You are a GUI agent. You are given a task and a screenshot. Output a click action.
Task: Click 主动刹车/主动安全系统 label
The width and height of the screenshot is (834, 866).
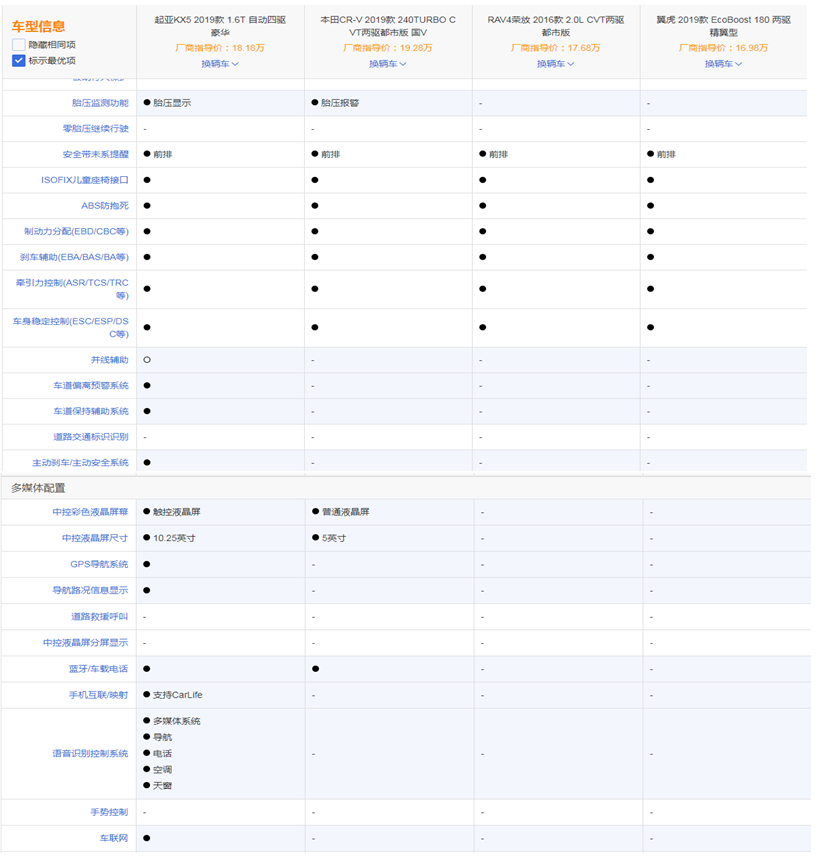click(80, 463)
